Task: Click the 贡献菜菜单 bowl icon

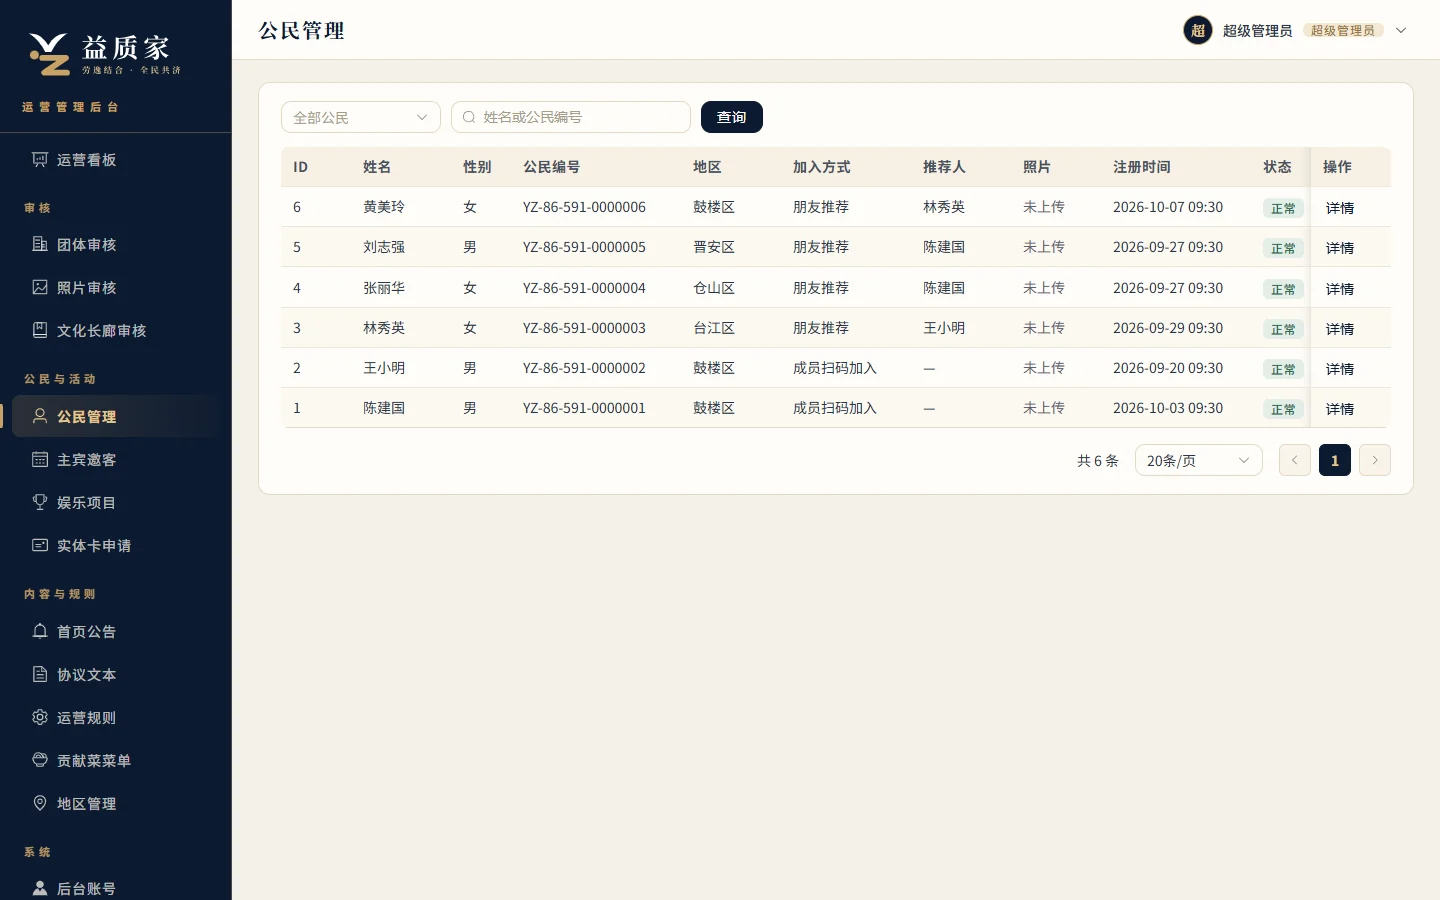Action: pos(40,761)
